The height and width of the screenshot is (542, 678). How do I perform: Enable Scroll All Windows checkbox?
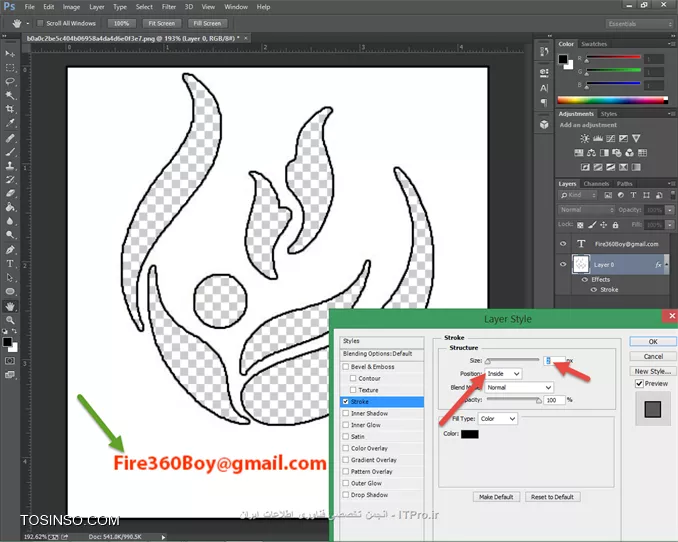point(40,23)
